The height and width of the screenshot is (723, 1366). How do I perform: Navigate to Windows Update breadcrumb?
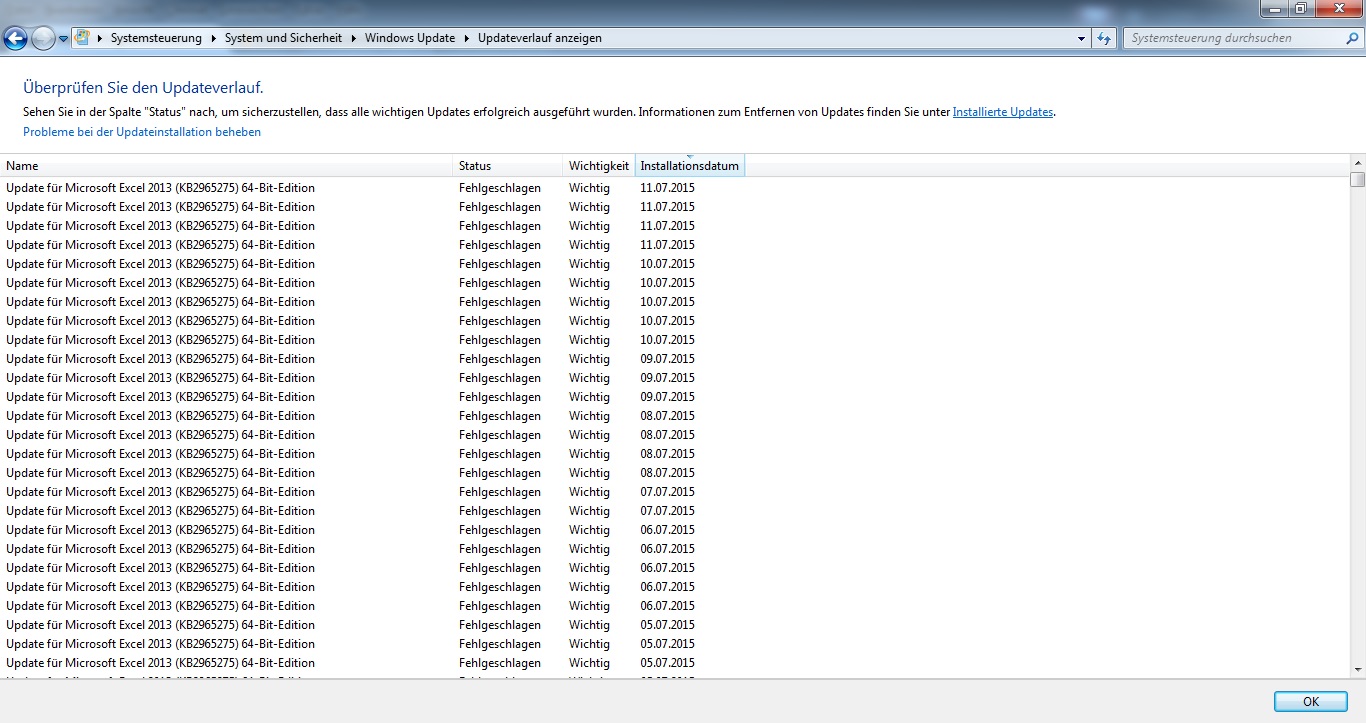pyautogui.click(x=410, y=38)
